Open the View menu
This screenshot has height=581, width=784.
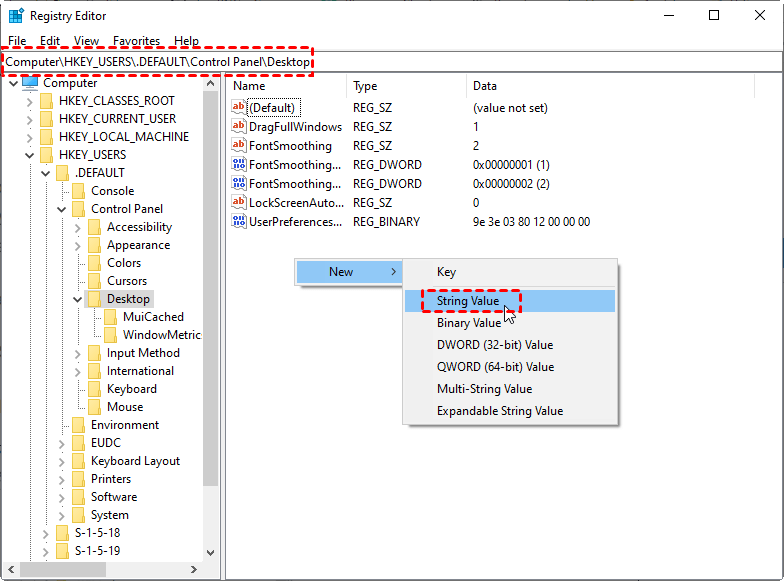(86, 40)
